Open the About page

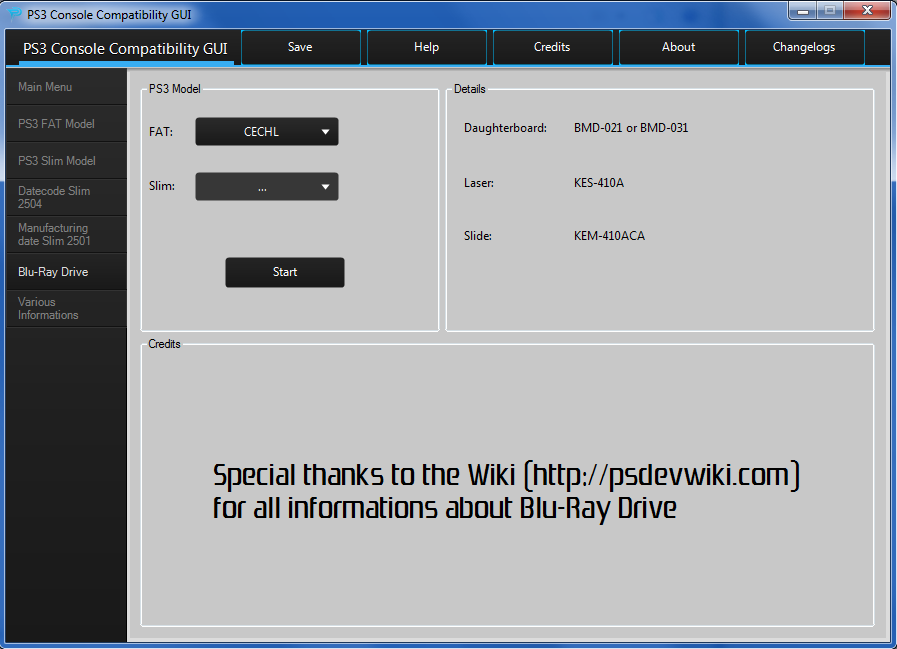678,48
